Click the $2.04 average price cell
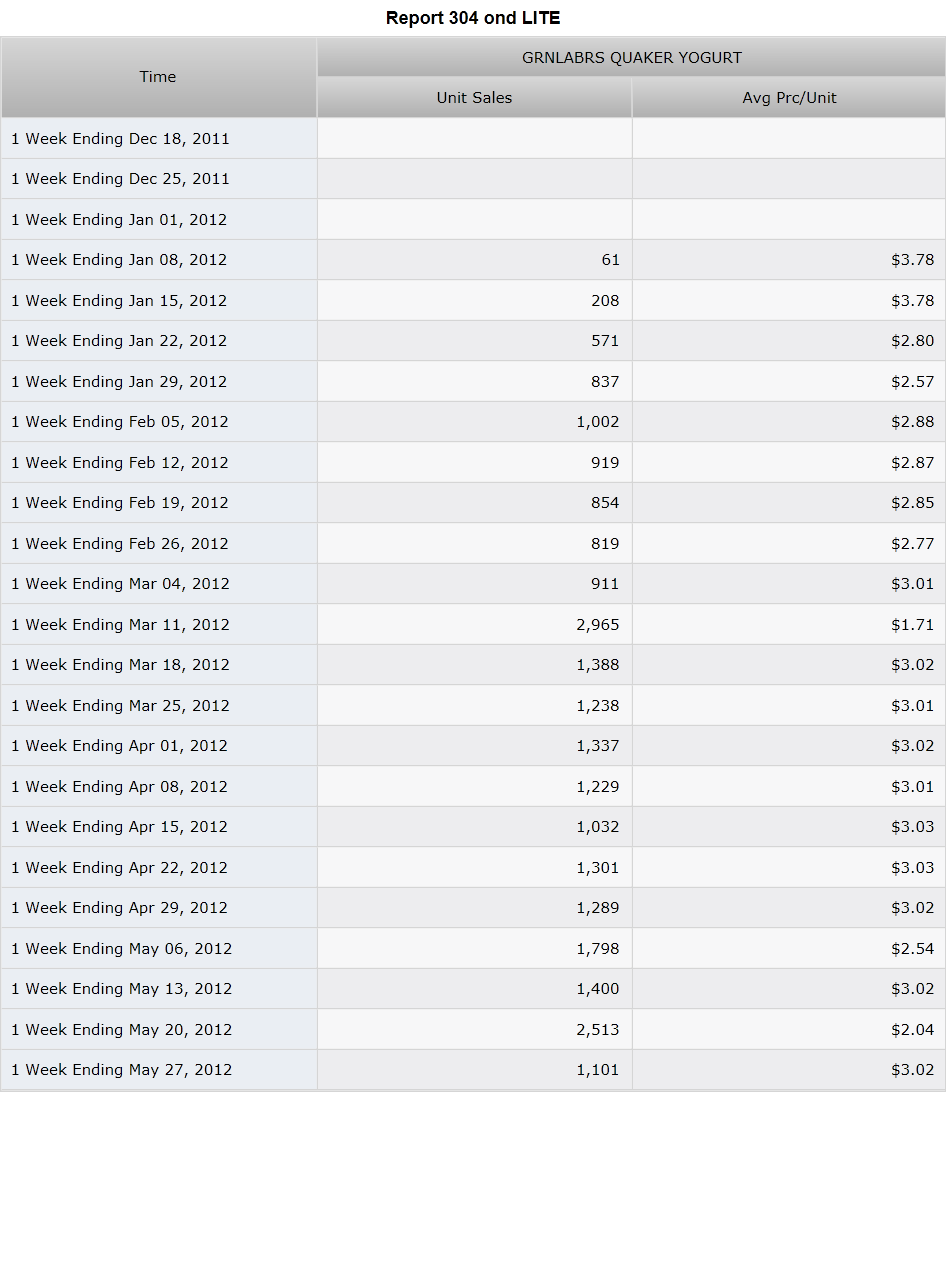The width and height of the screenshot is (946, 1284). pyautogui.click(x=789, y=1029)
